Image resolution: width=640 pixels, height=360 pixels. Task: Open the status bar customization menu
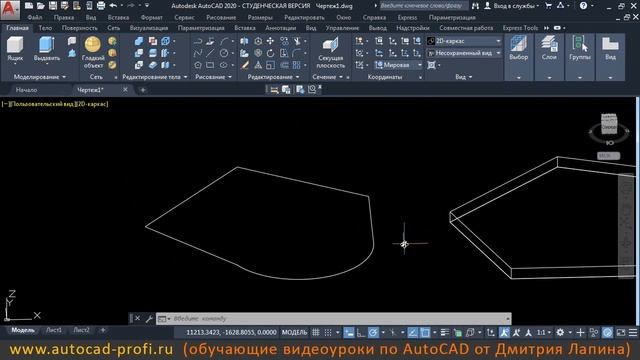coord(633,333)
